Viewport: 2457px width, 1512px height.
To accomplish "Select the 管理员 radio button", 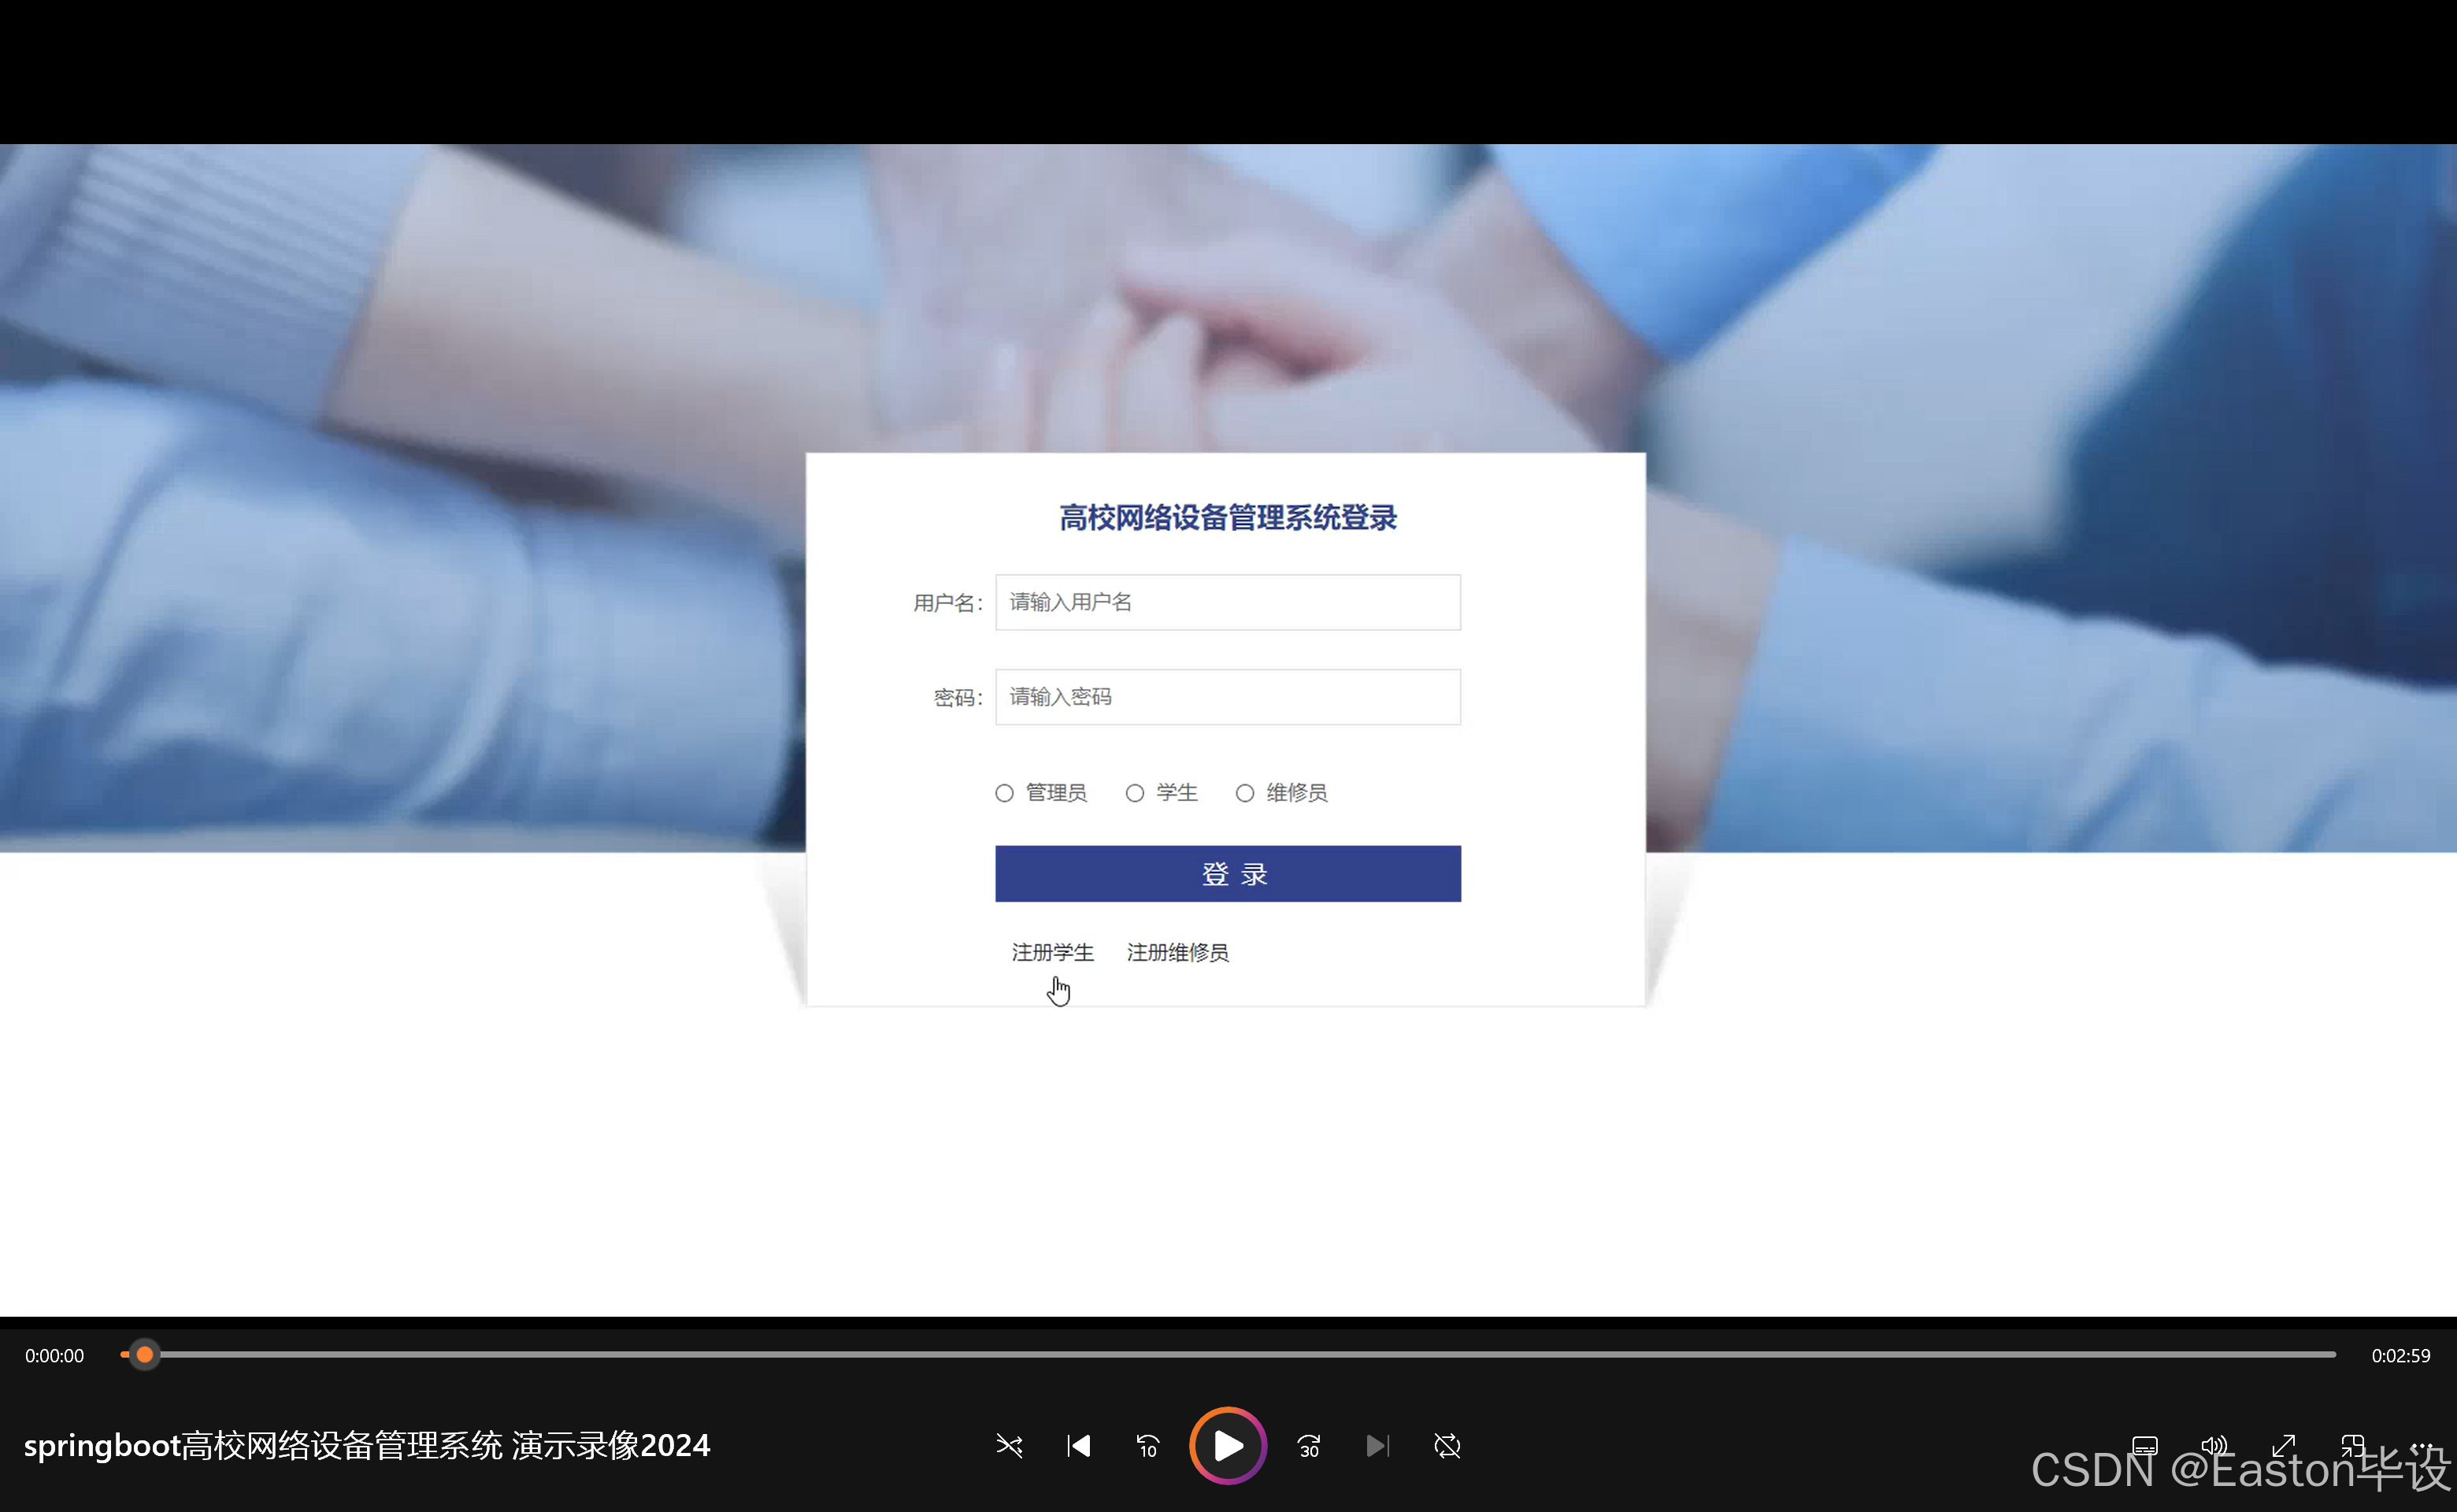I will click(1004, 793).
